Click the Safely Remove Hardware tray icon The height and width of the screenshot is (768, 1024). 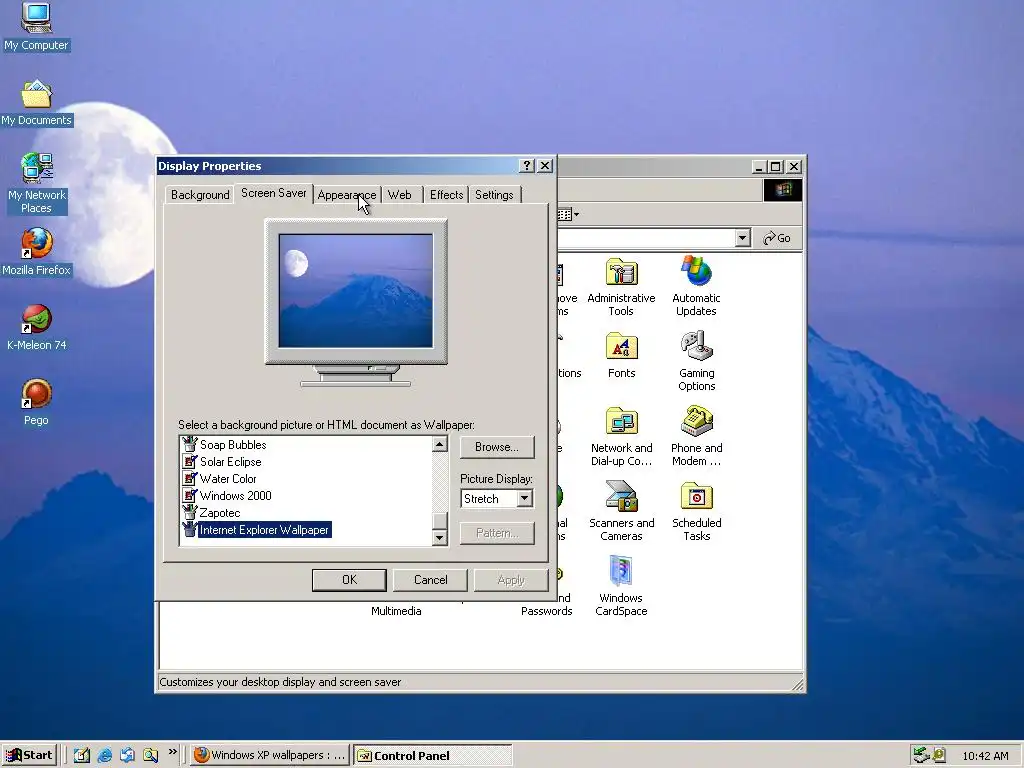[x=921, y=755]
